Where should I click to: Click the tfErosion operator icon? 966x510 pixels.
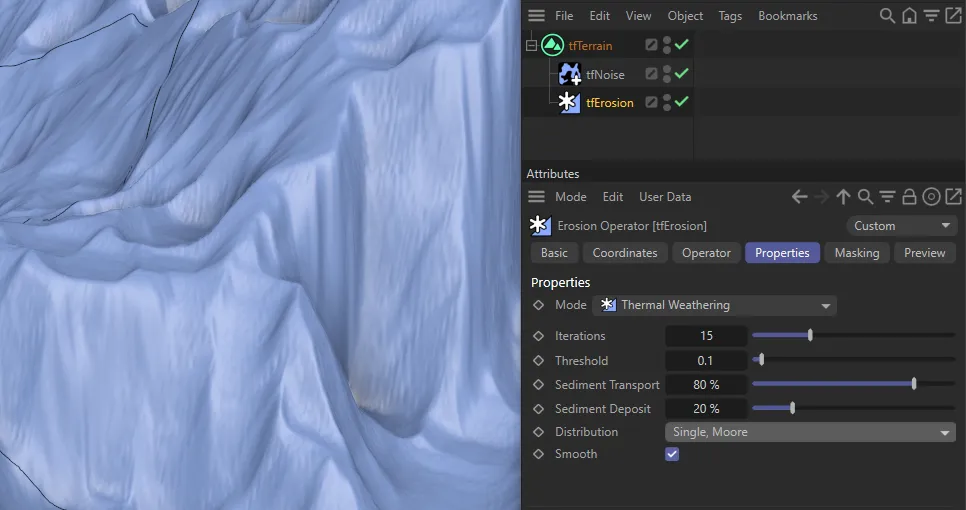click(569, 102)
